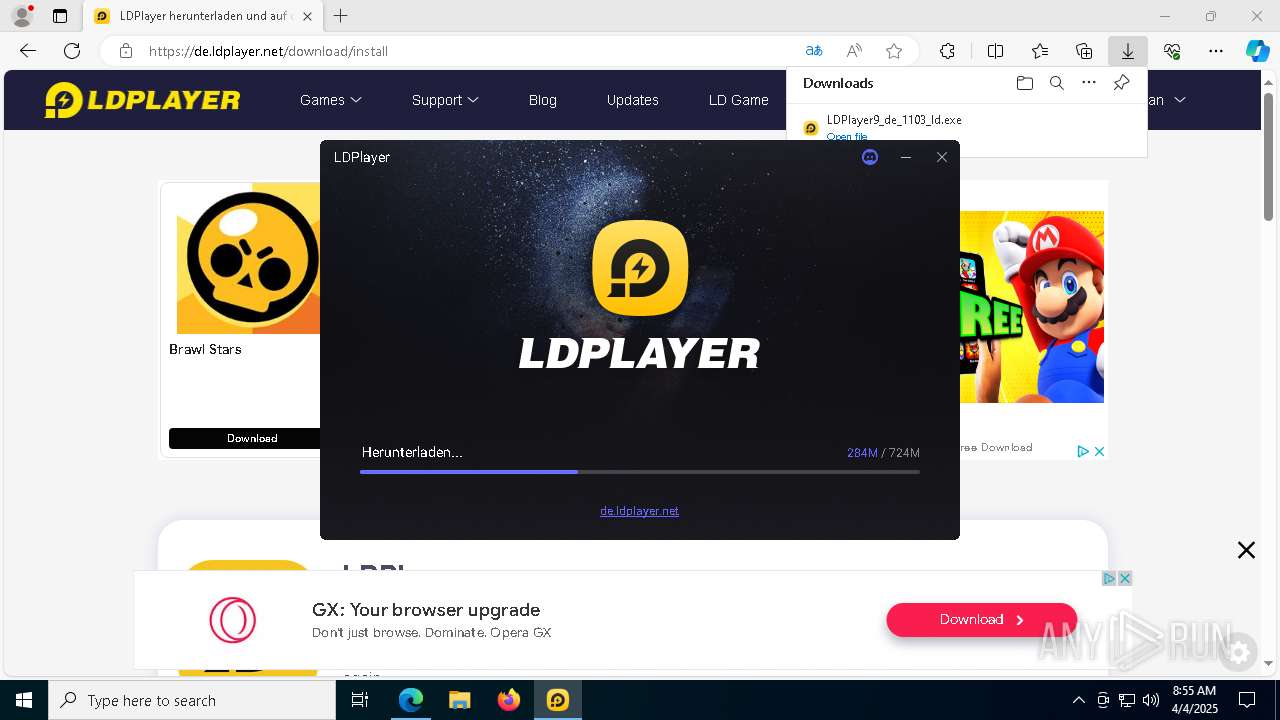Go back in the browser
The width and height of the screenshot is (1280, 720).
(28, 51)
